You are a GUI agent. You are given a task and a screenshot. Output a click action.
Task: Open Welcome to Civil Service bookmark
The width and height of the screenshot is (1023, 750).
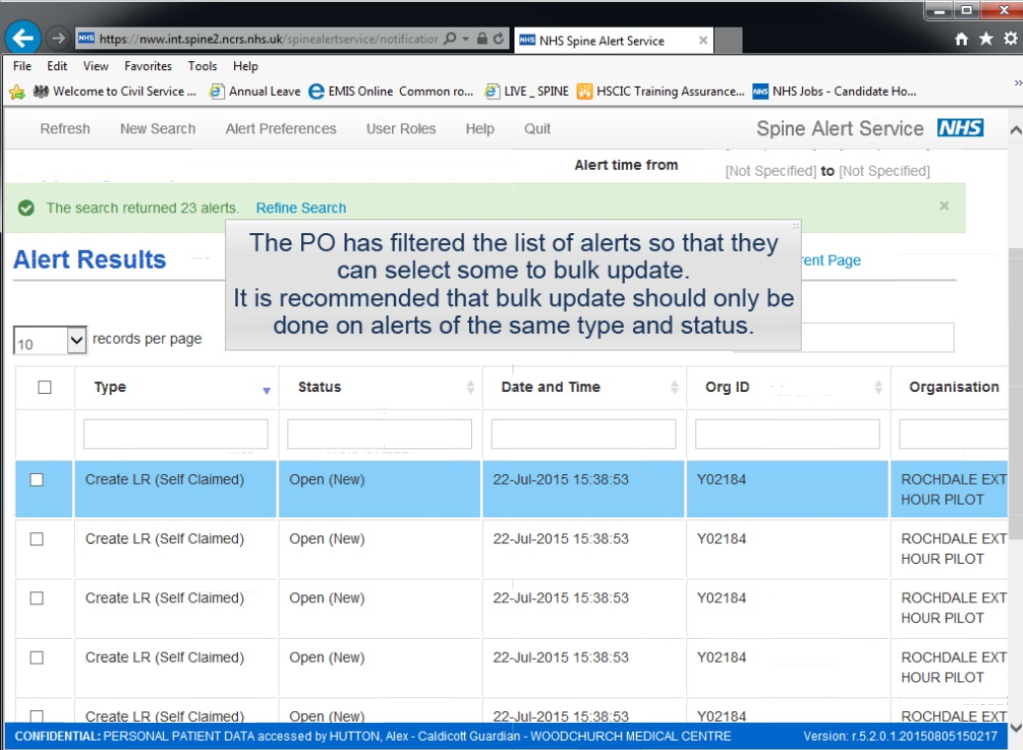pos(115,92)
